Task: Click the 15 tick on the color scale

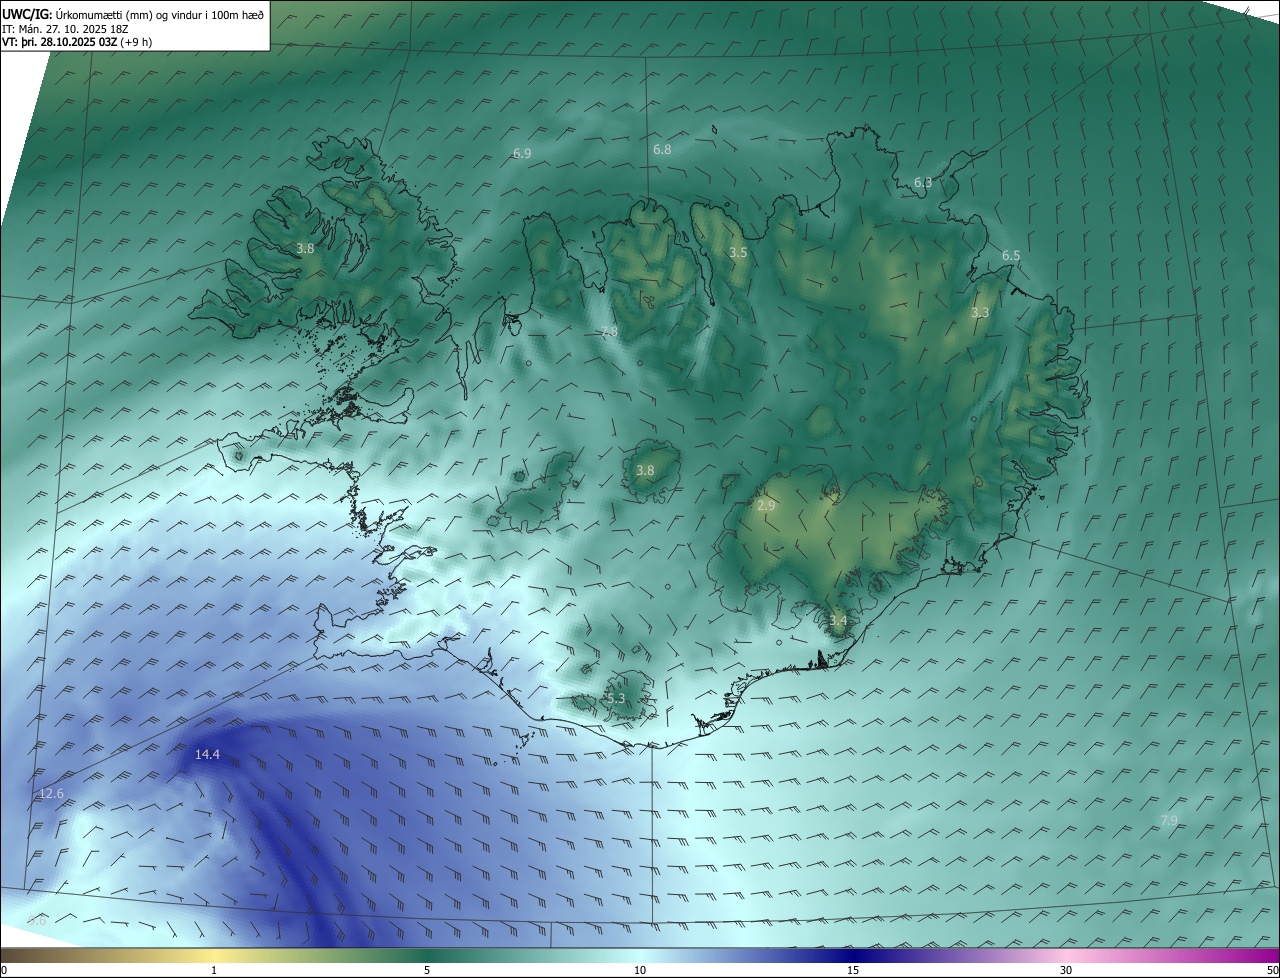Action: [853, 970]
